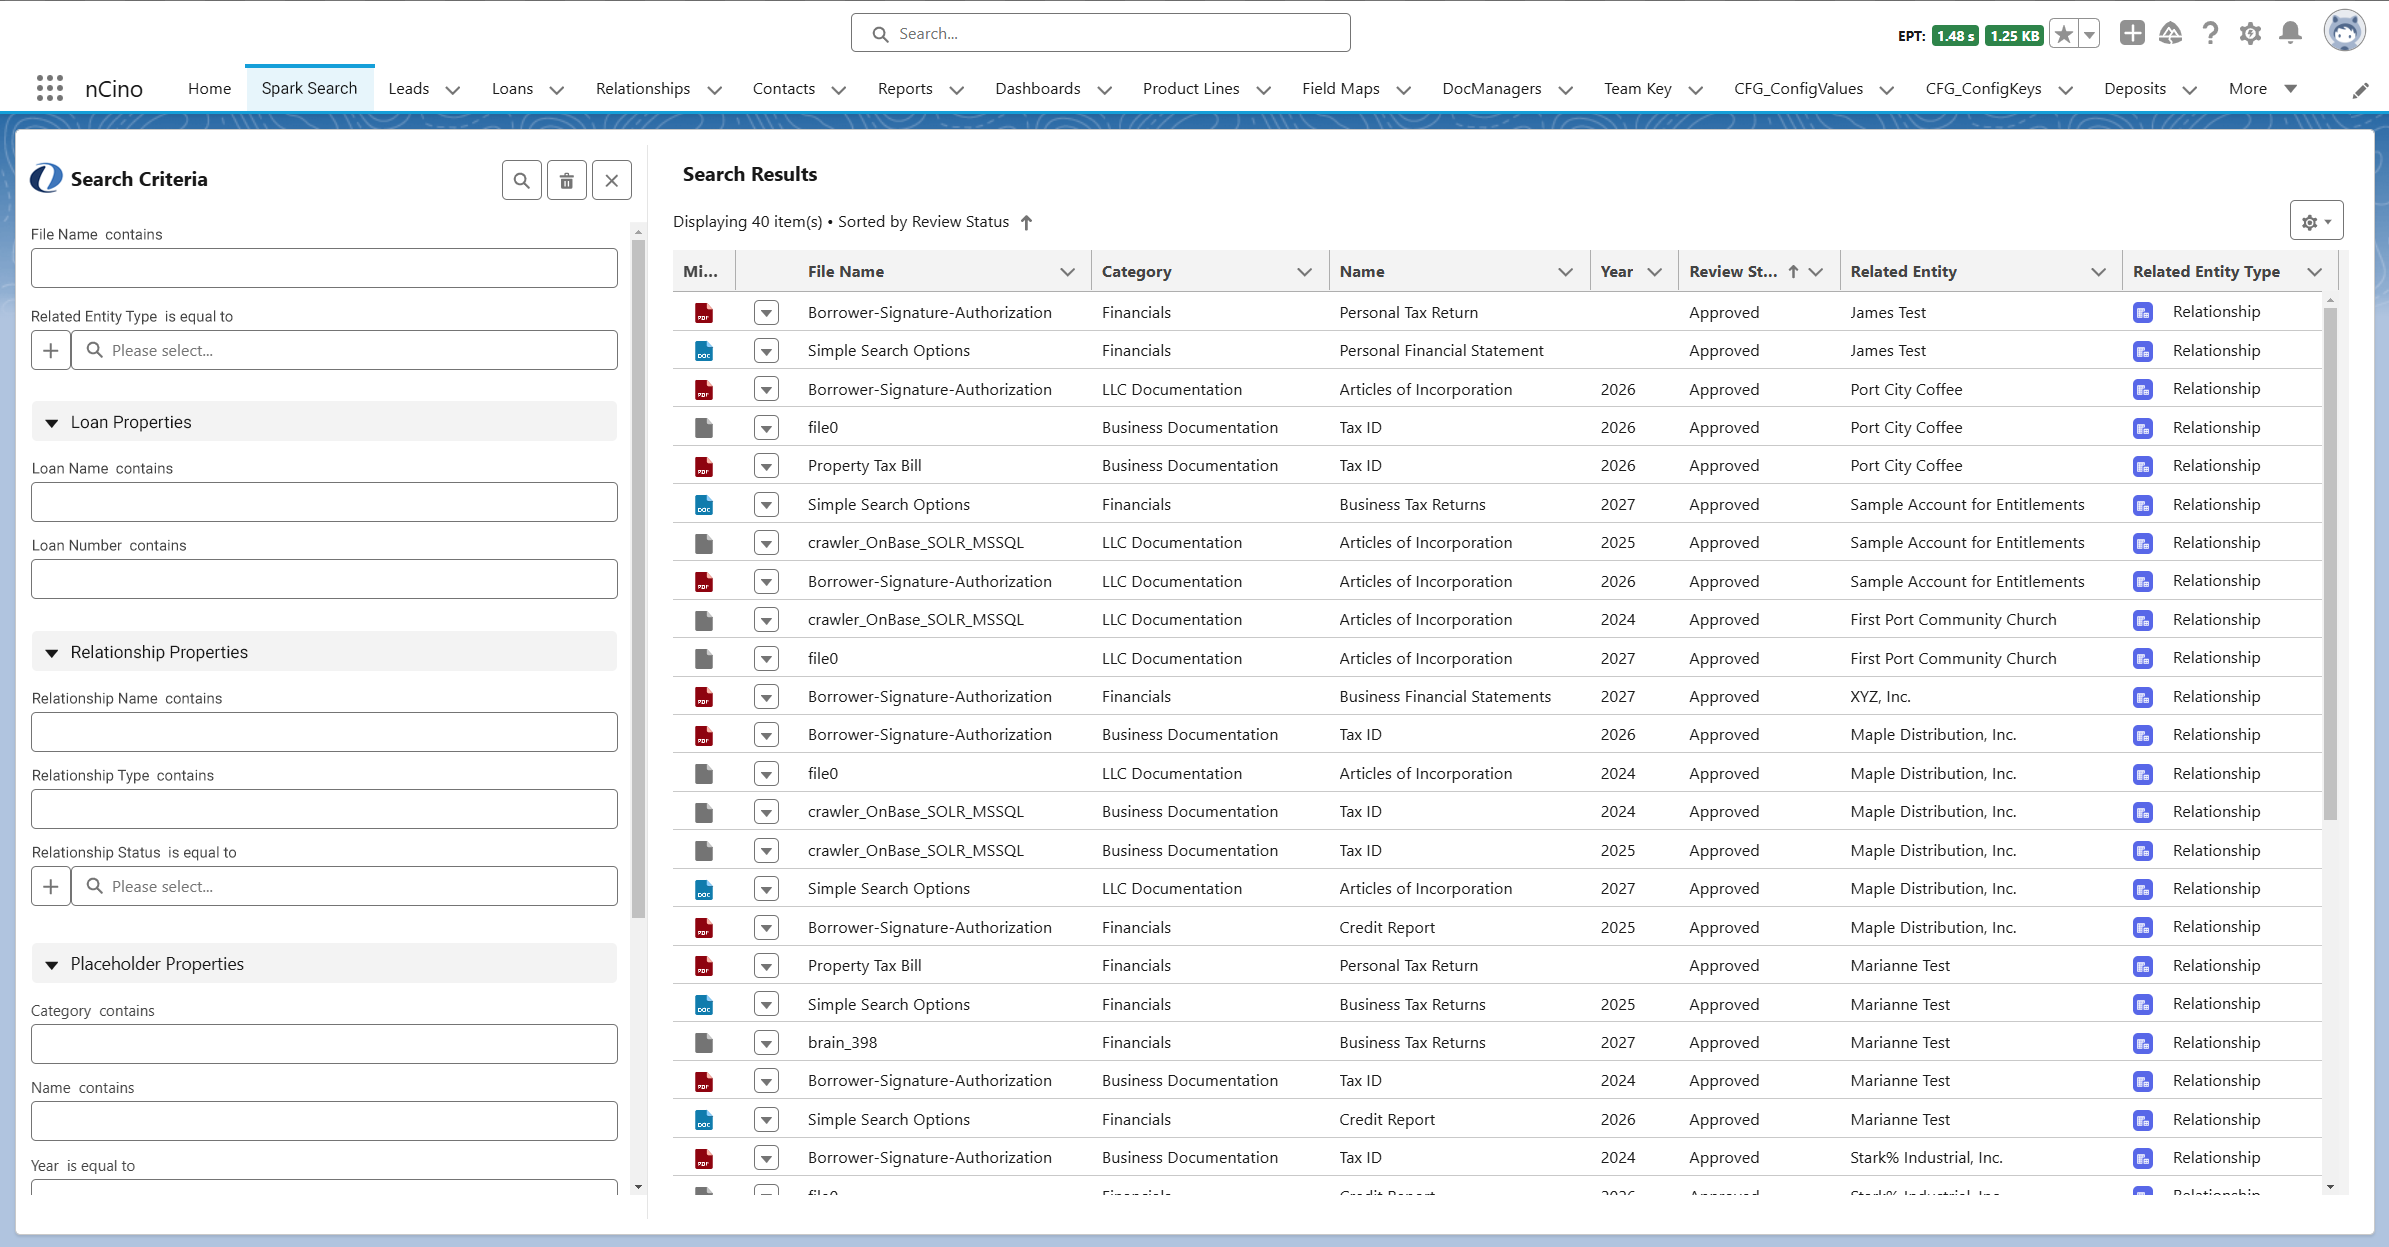The width and height of the screenshot is (2389, 1247).
Task: Open the Setup gear icon in header
Action: [x=2250, y=33]
